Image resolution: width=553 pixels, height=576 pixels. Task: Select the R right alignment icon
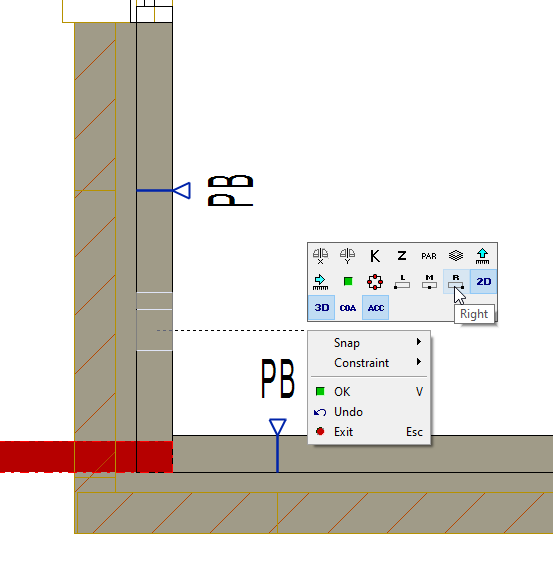tap(456, 282)
